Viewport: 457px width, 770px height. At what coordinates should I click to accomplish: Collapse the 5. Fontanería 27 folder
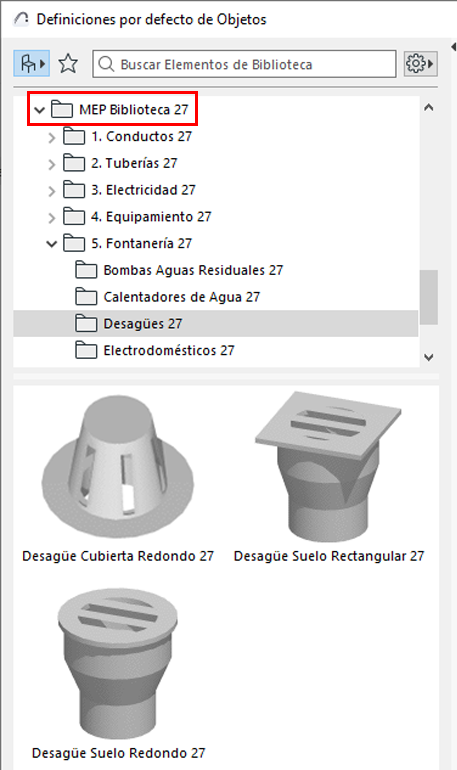coord(52,244)
